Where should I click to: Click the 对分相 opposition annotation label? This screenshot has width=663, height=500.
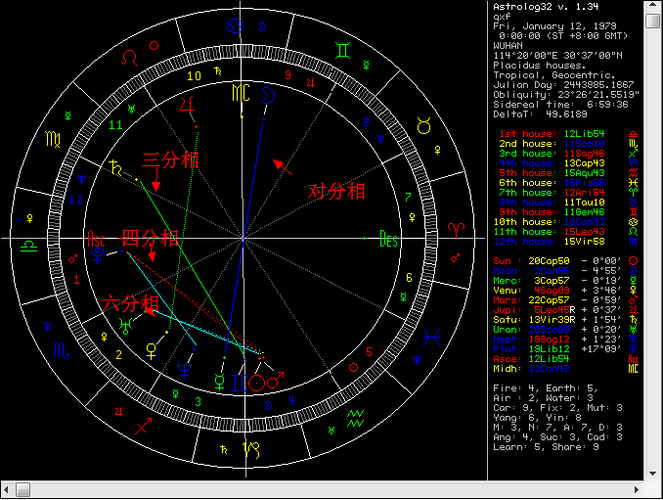click(334, 190)
